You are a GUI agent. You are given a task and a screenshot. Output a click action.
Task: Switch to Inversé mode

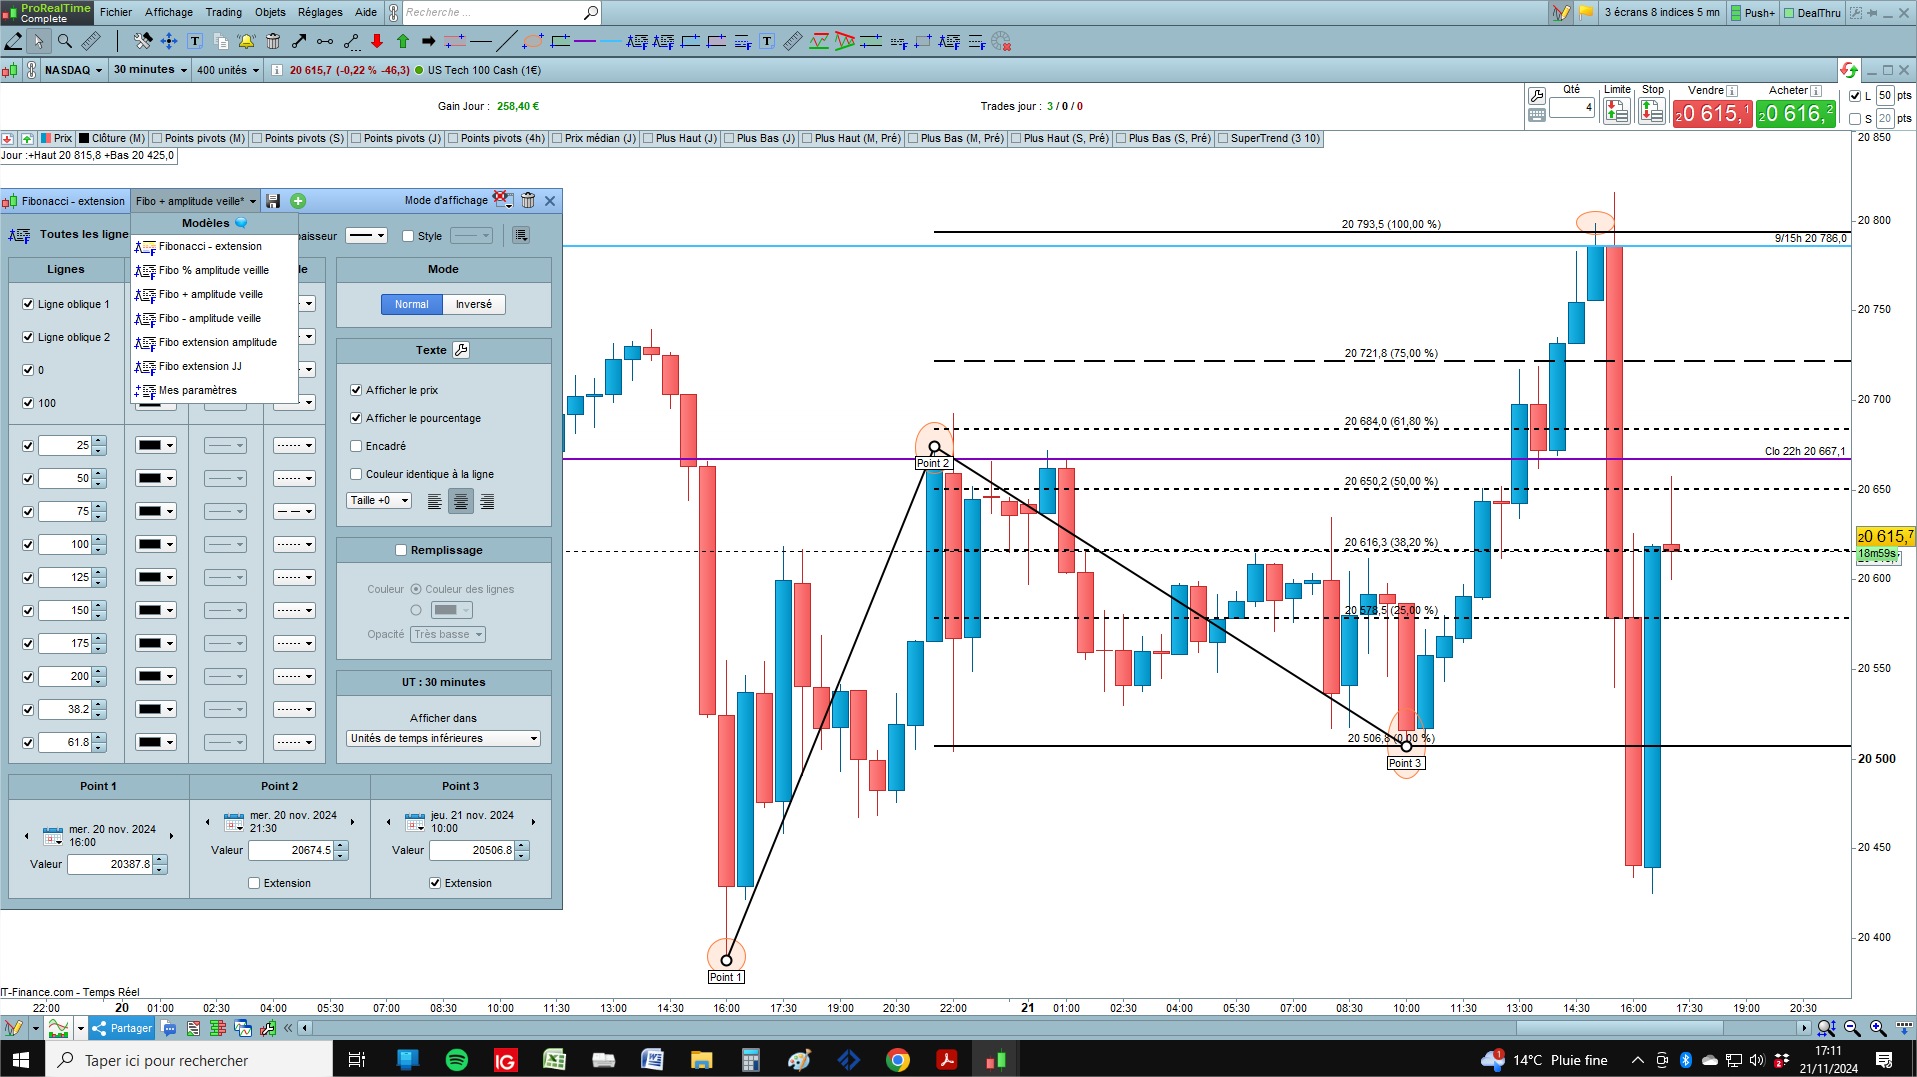click(474, 304)
